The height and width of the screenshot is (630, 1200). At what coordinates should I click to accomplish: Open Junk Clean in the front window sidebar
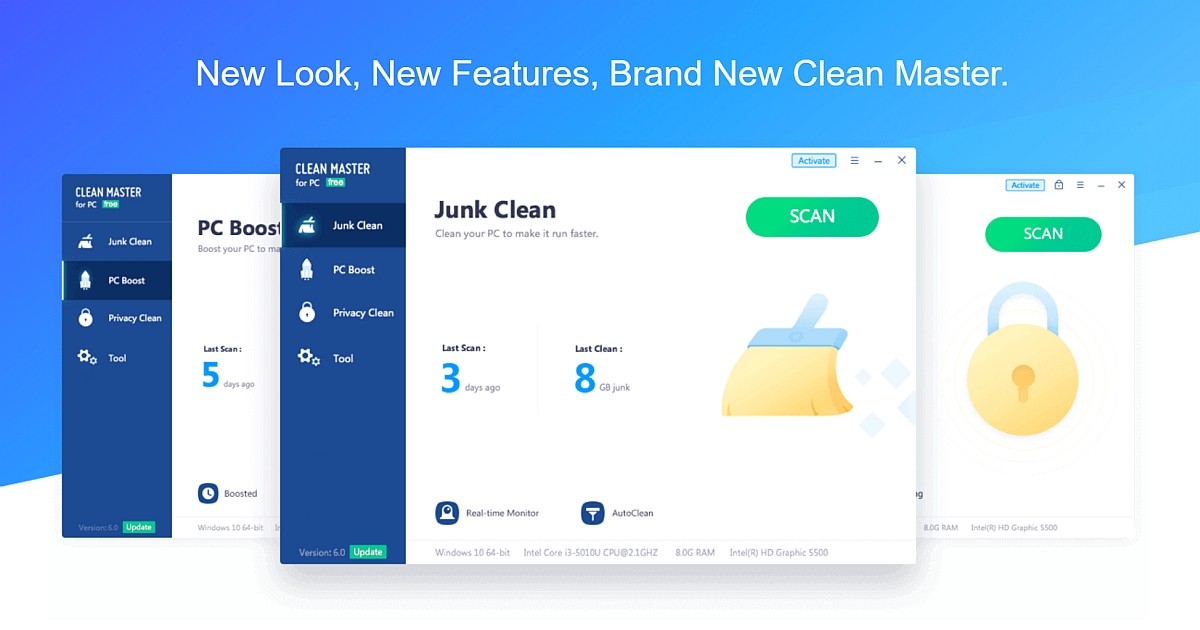point(343,225)
